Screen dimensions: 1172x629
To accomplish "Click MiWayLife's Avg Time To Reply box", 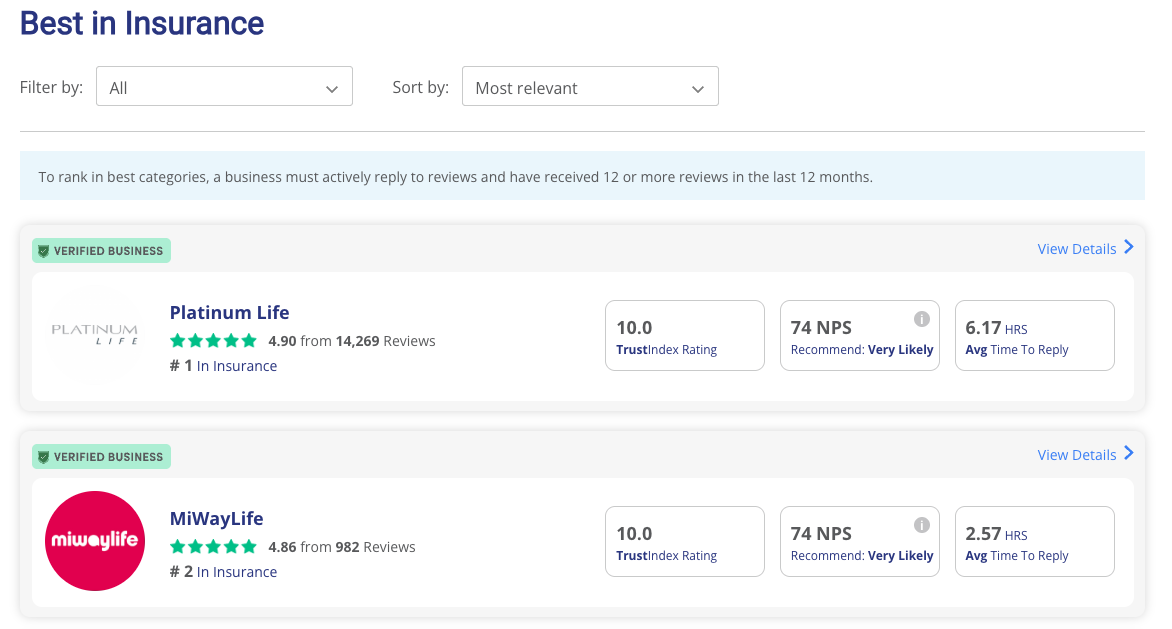I will point(1034,542).
